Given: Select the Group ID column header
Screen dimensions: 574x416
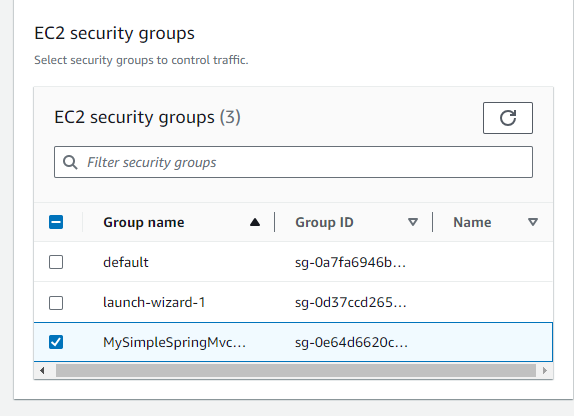Looking at the screenshot, I should tap(324, 222).
